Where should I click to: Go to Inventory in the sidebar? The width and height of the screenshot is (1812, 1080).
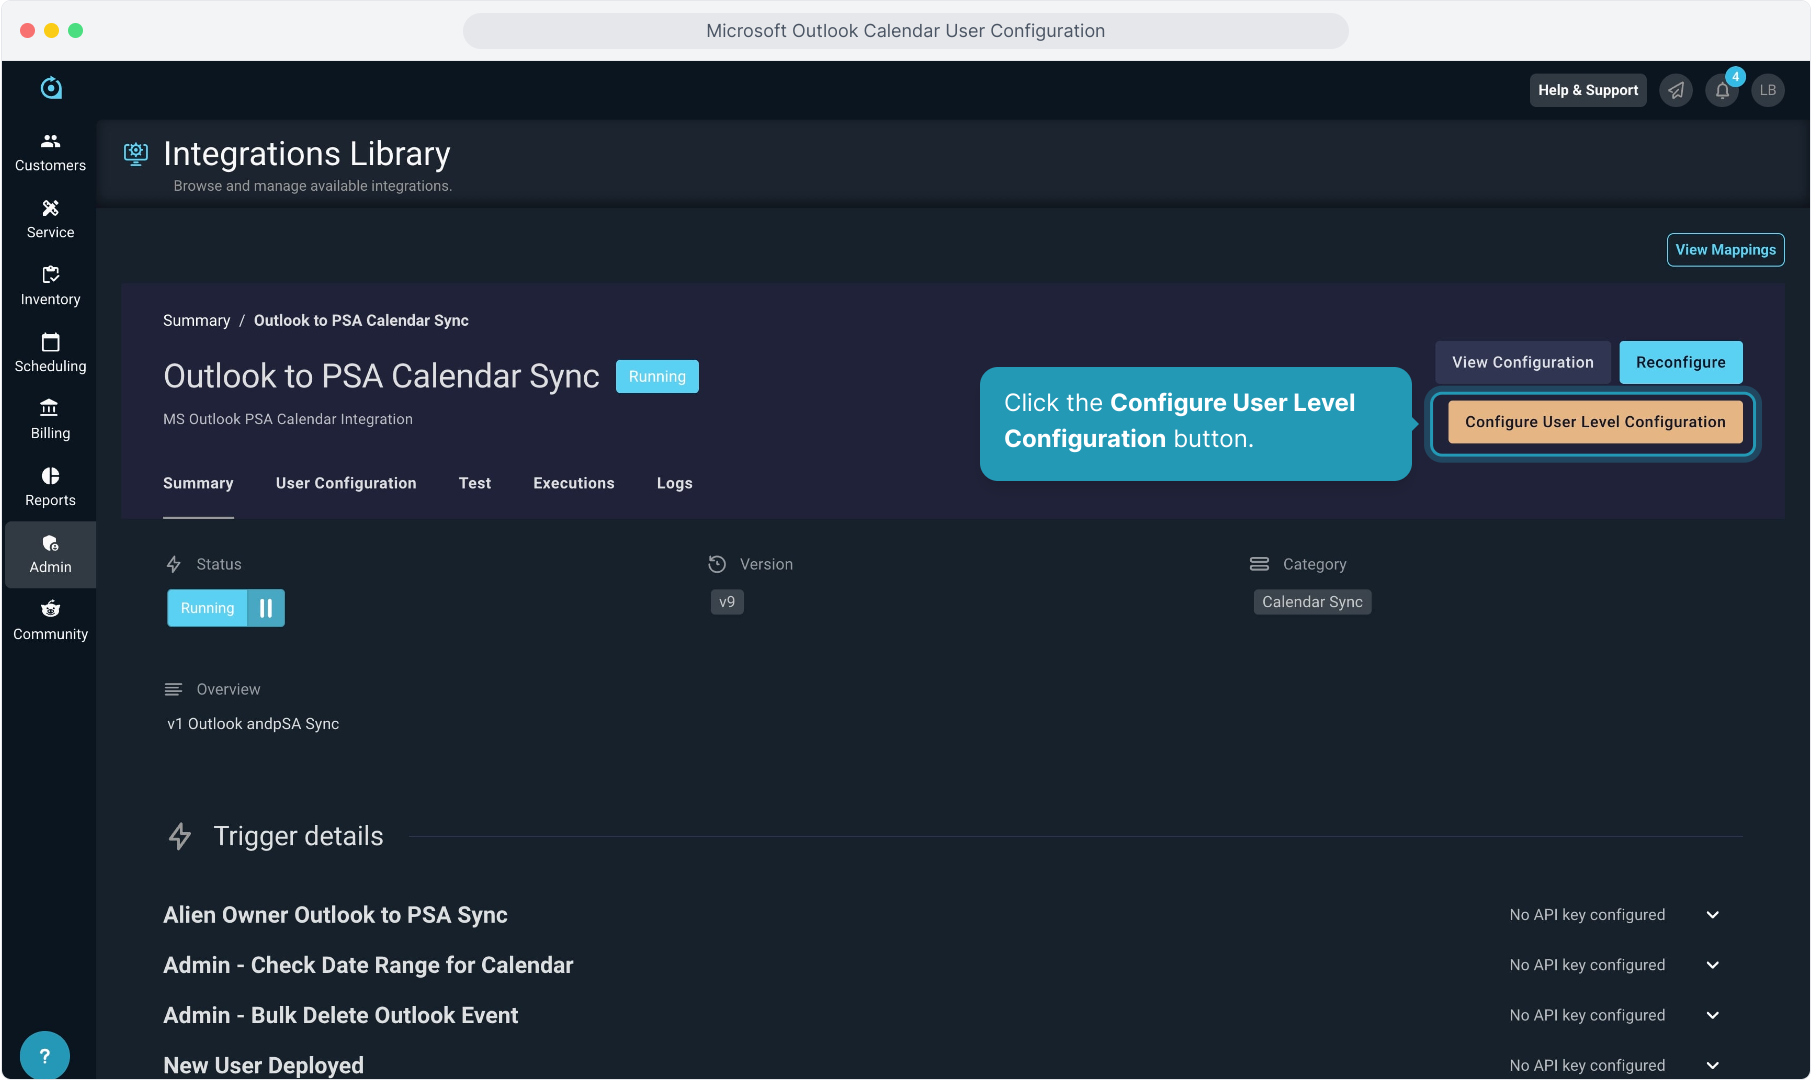click(50, 286)
